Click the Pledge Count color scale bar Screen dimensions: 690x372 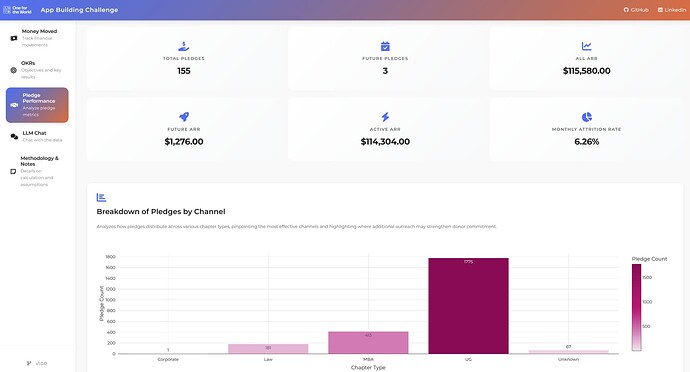tap(636, 307)
